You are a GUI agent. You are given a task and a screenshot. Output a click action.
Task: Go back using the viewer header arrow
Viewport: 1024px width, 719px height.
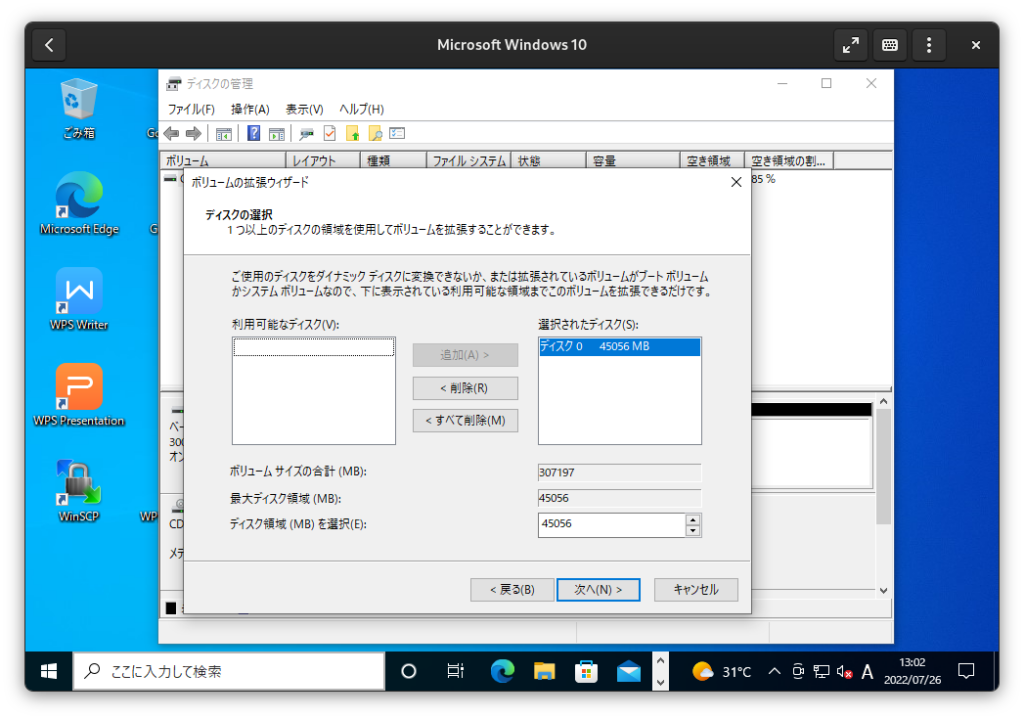[49, 45]
